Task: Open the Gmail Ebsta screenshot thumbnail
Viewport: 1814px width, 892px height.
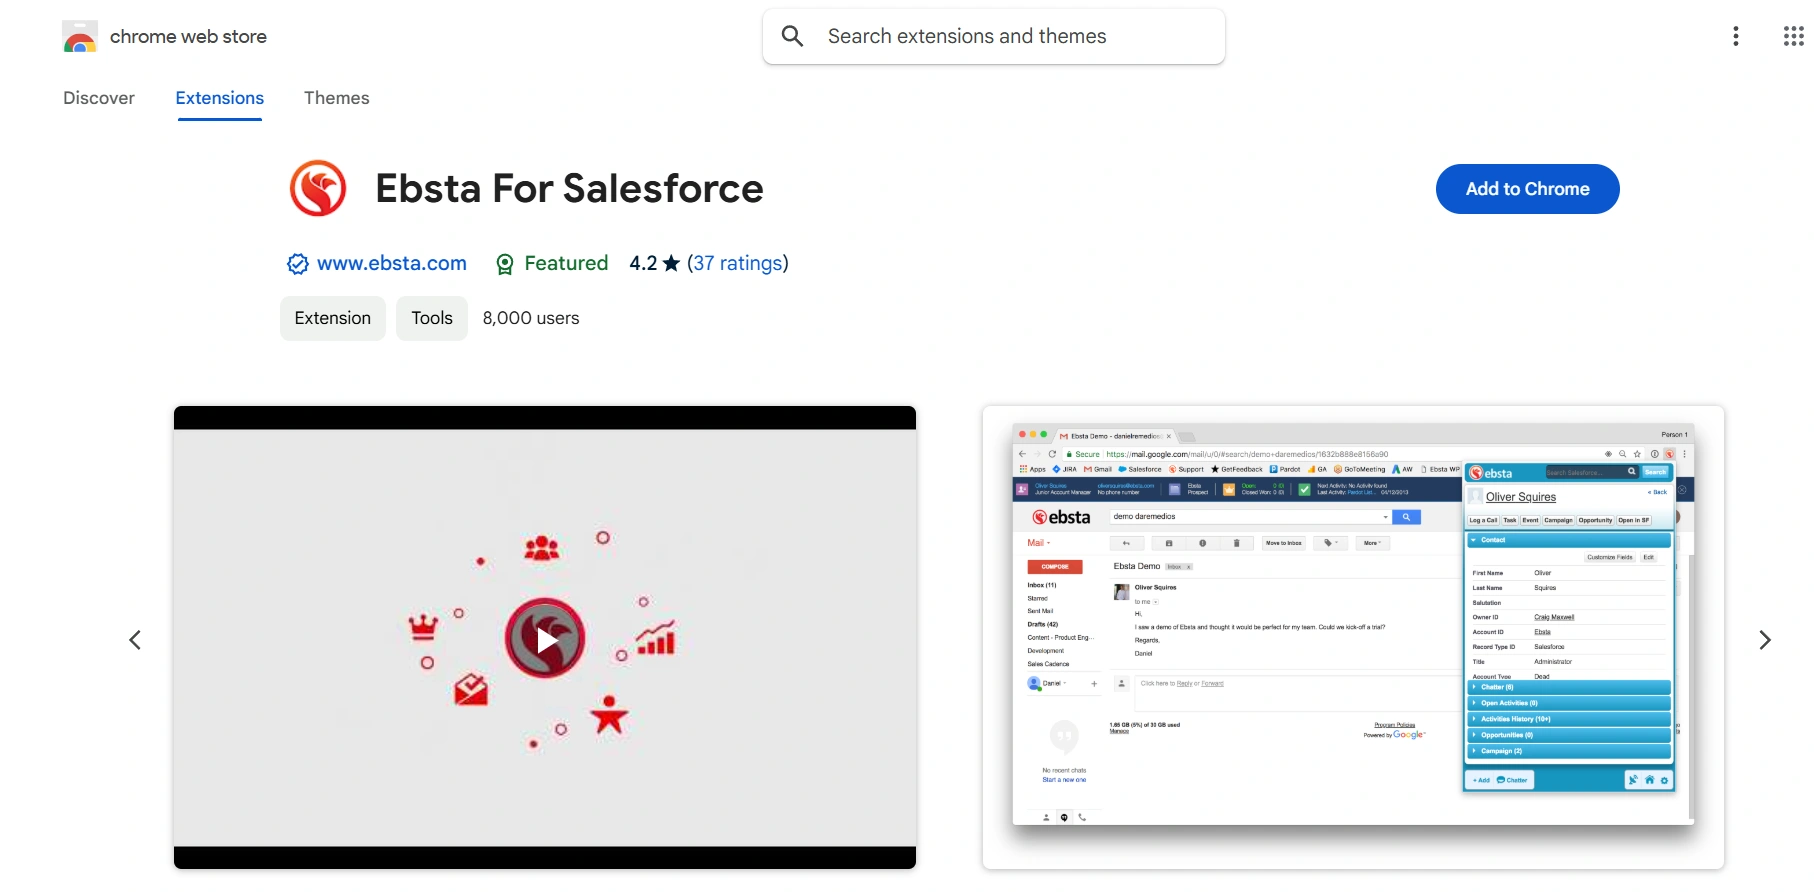Action: 1353,637
